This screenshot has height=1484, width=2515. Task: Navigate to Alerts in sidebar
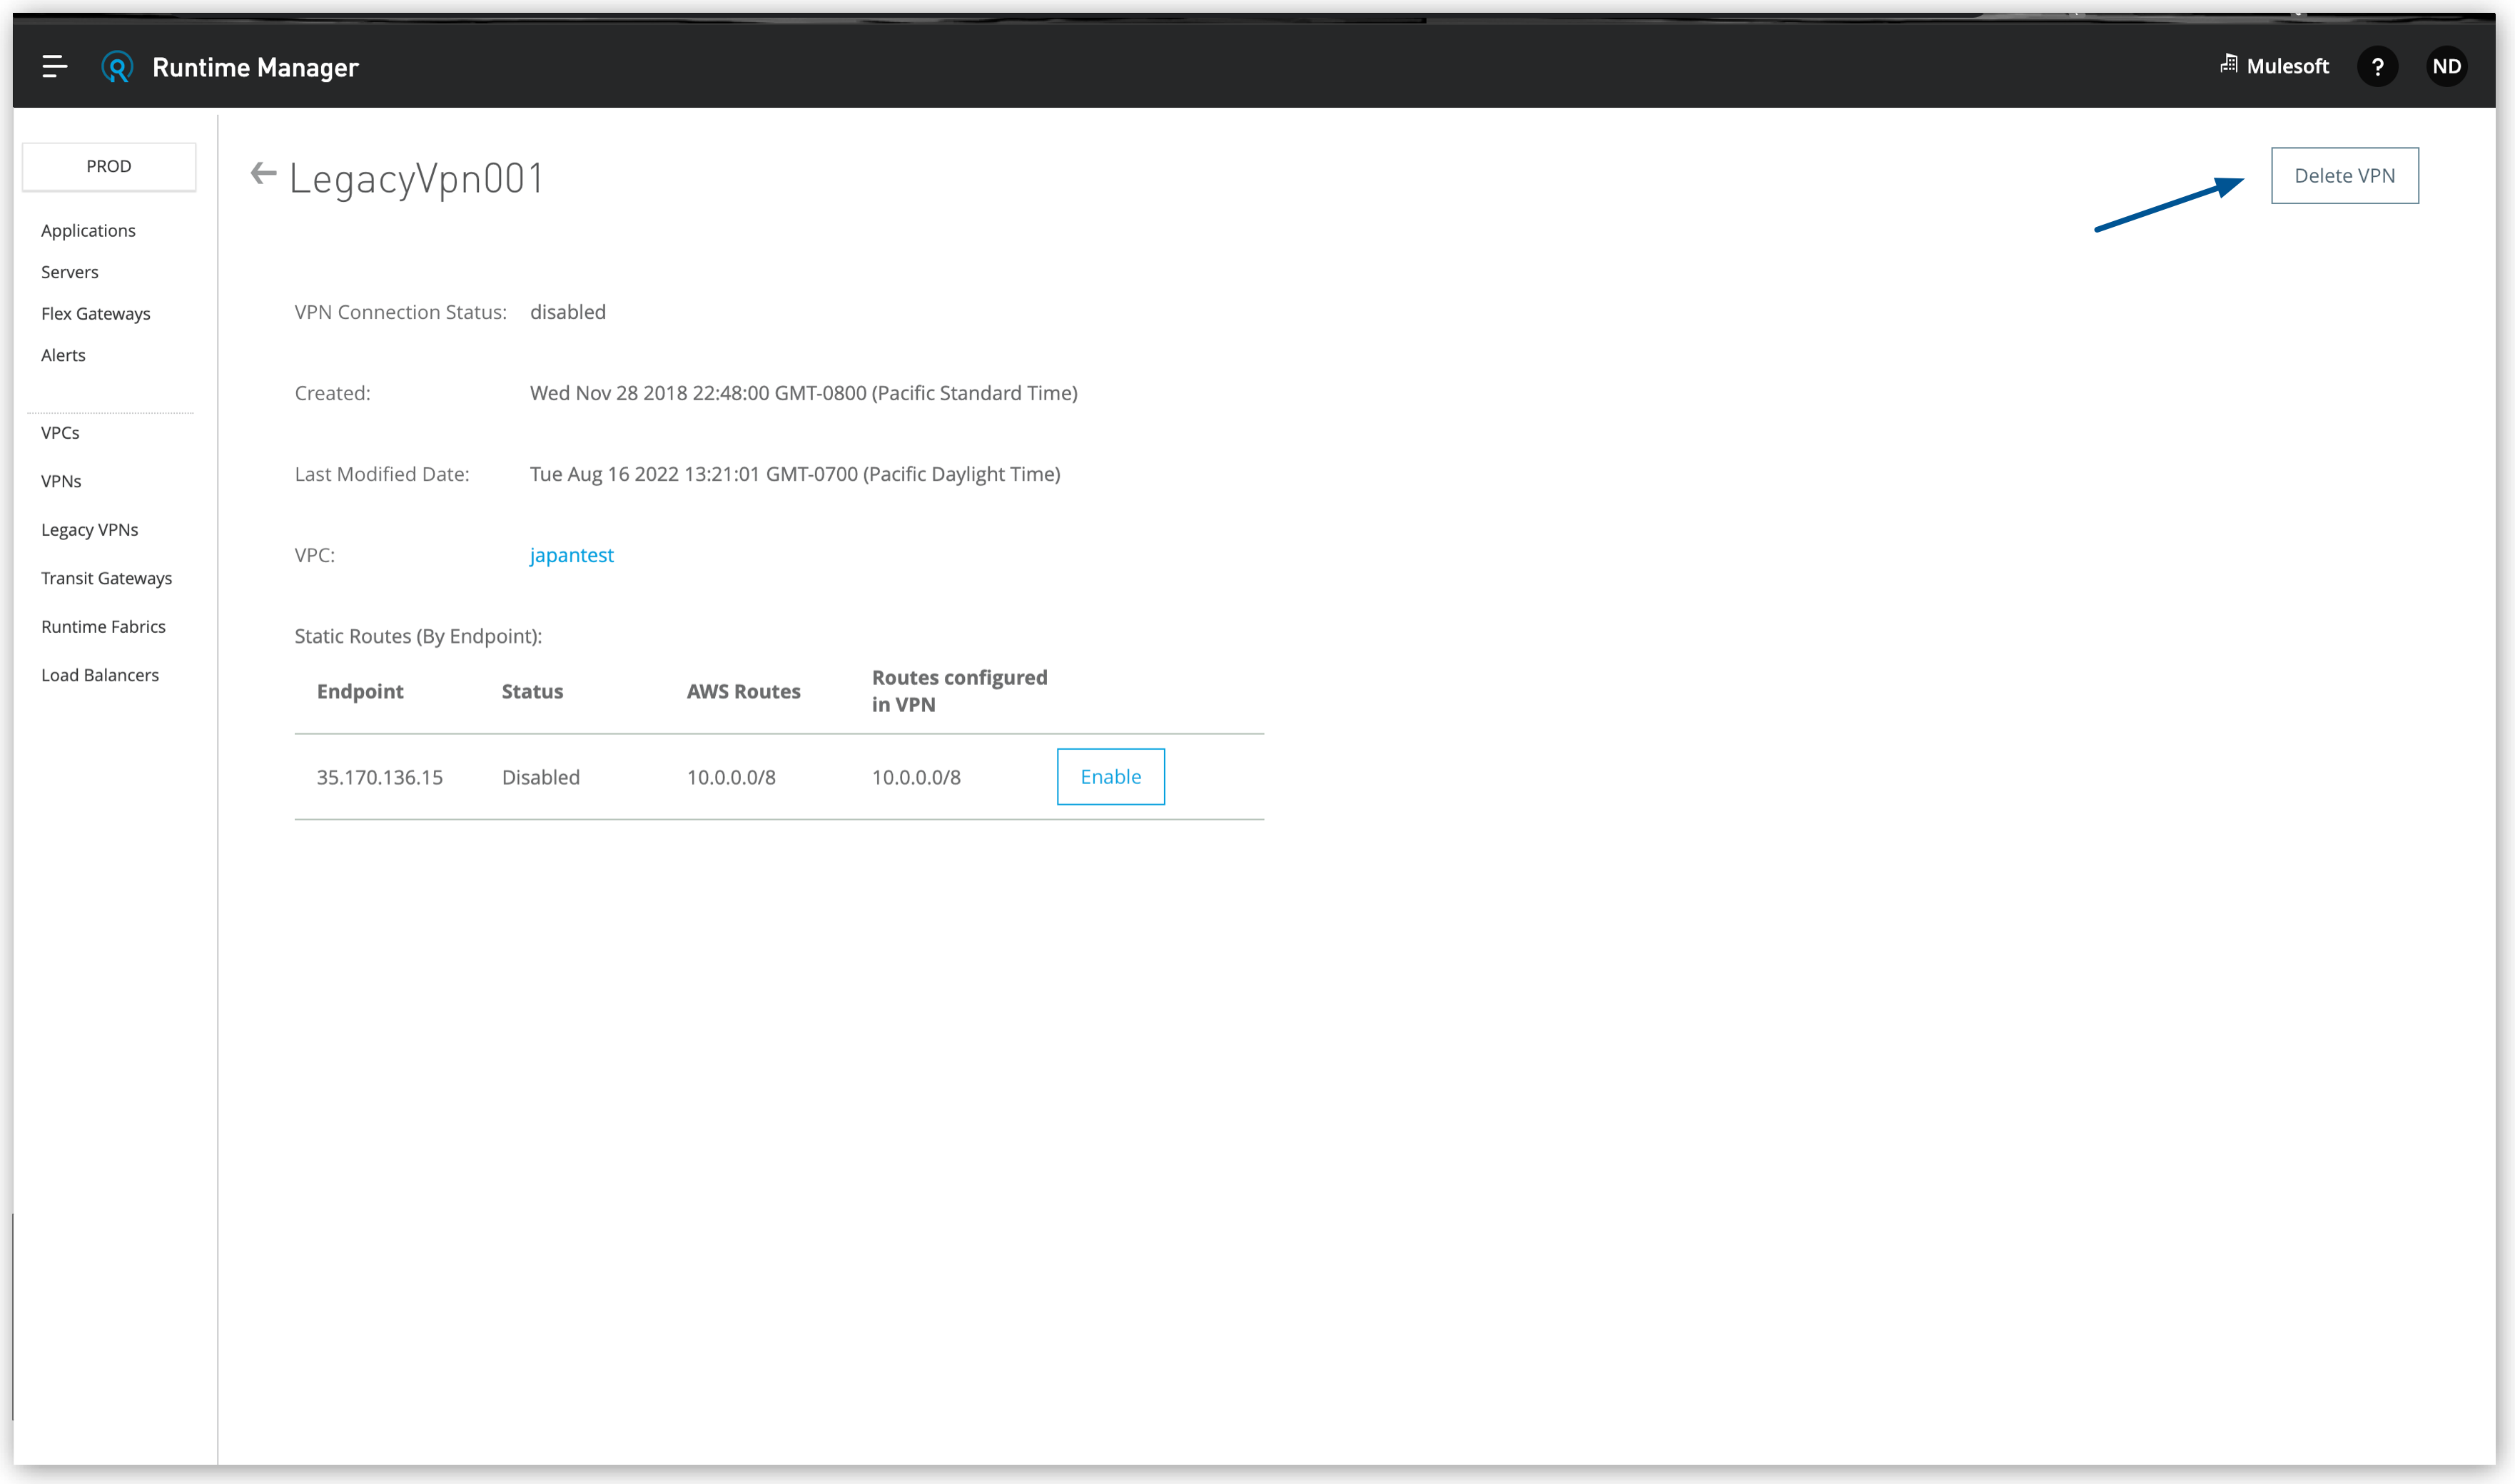pos(63,355)
